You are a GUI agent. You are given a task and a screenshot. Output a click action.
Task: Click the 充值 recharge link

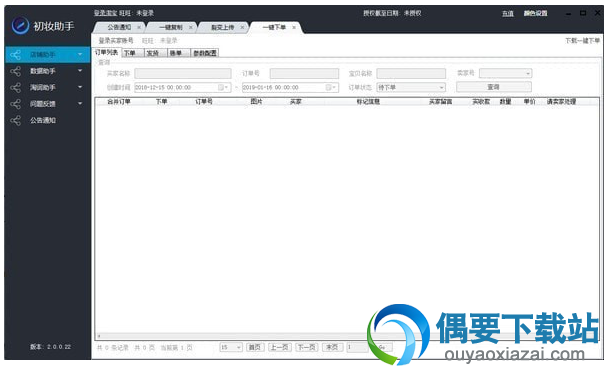pos(508,14)
